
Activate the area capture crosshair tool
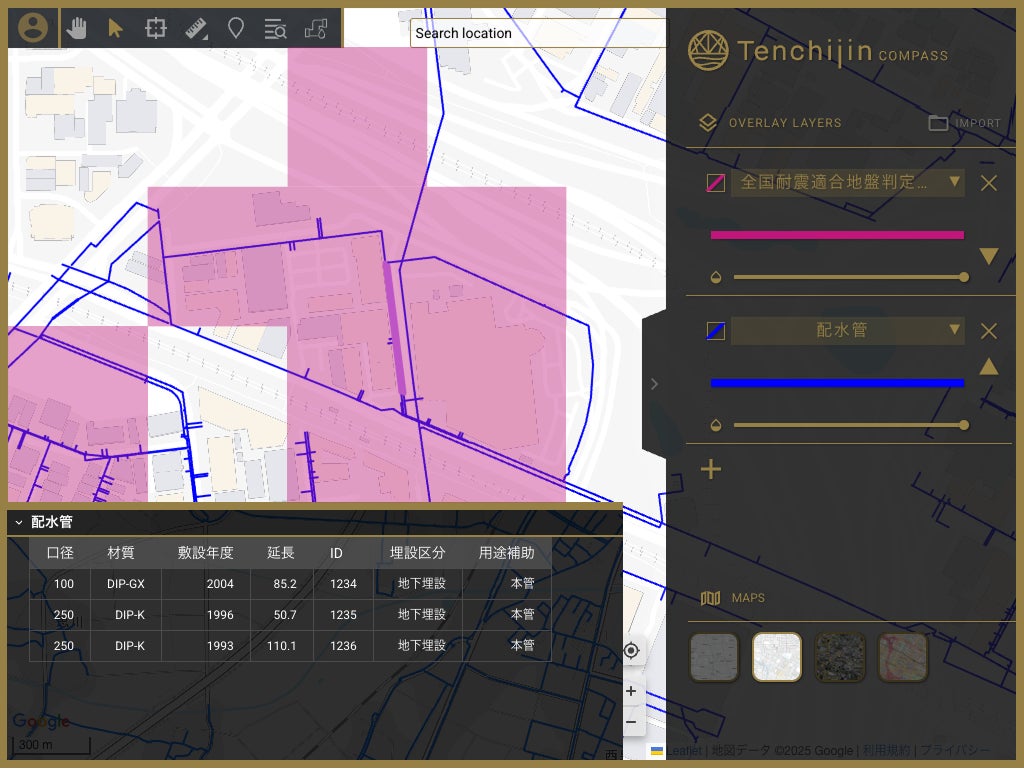point(155,28)
